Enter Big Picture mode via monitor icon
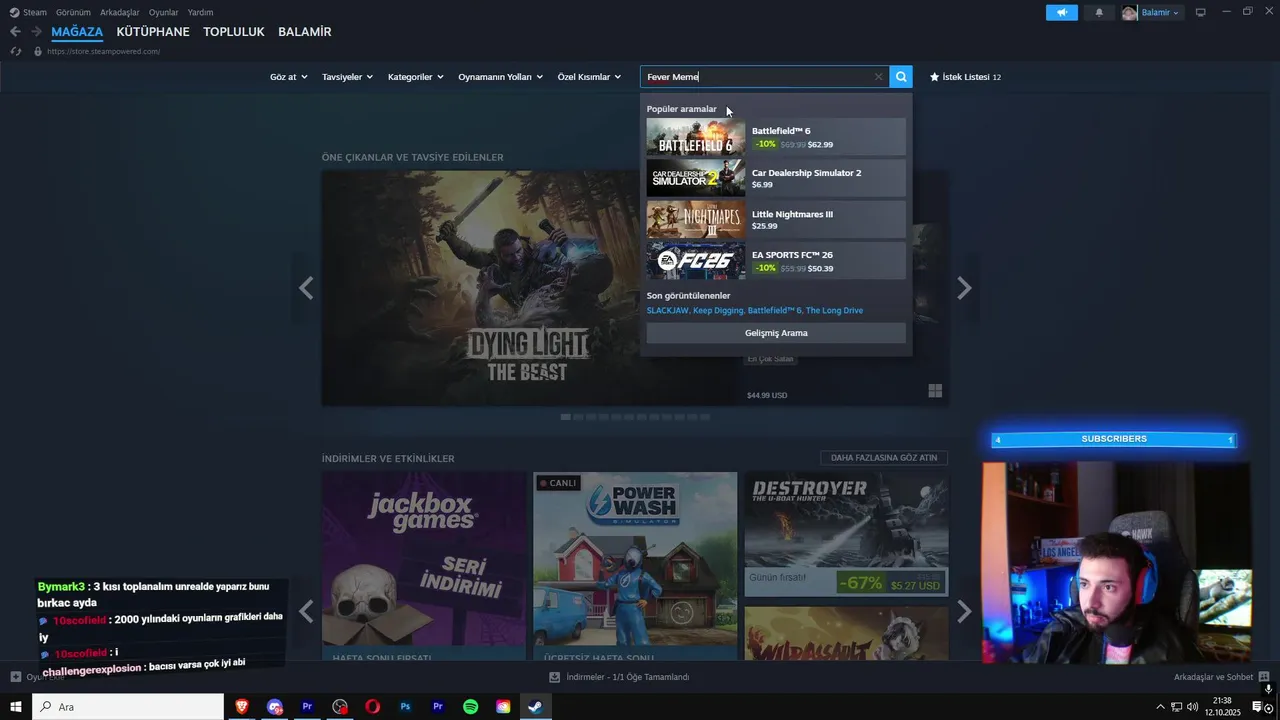1280x720 pixels. pyautogui.click(x=1201, y=13)
